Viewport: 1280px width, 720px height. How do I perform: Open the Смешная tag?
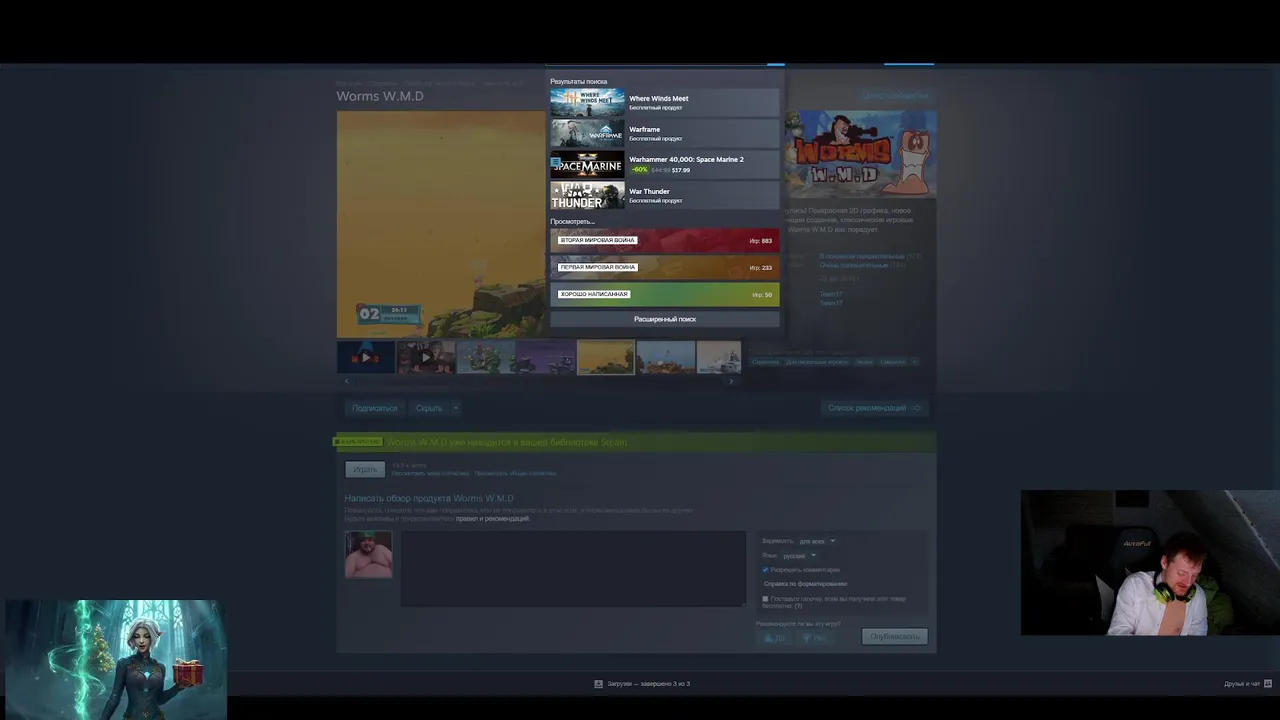point(892,362)
